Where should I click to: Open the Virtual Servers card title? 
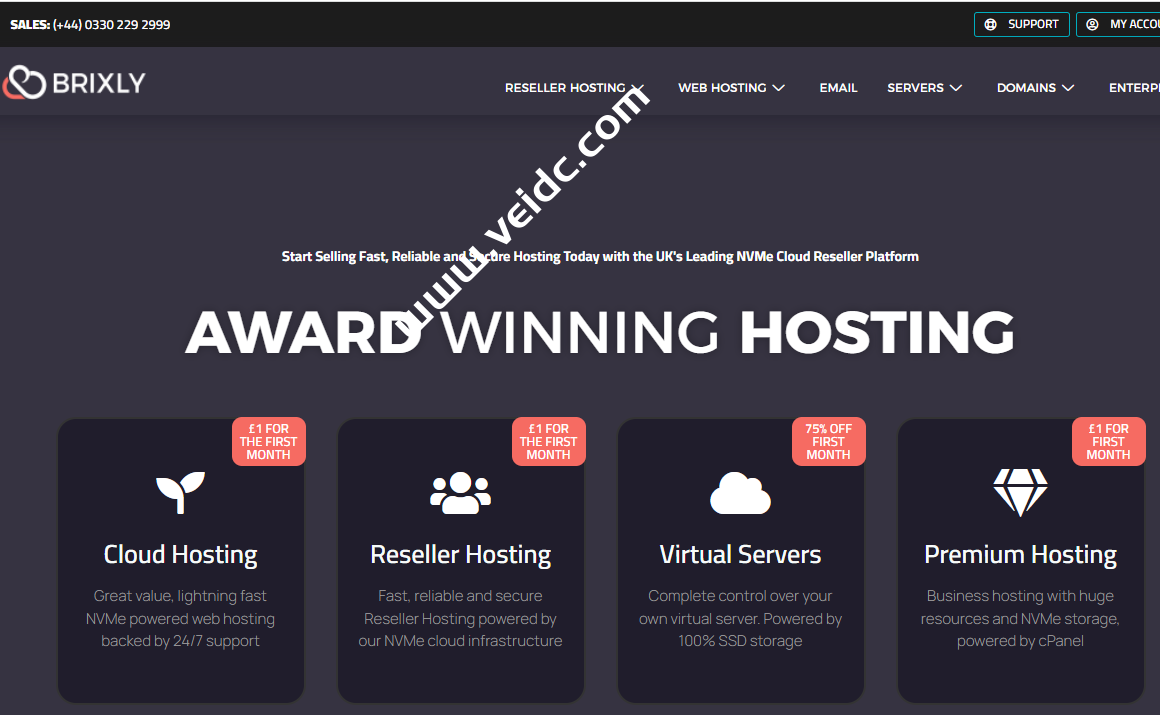click(741, 554)
